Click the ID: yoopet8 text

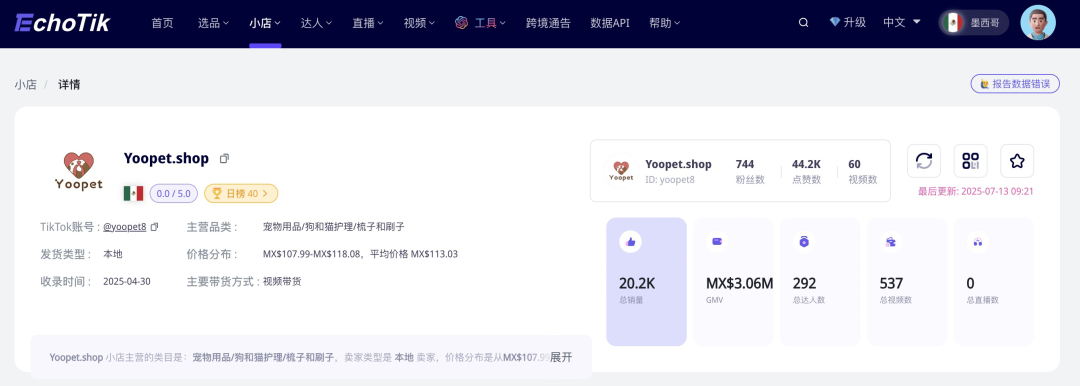tap(669, 180)
